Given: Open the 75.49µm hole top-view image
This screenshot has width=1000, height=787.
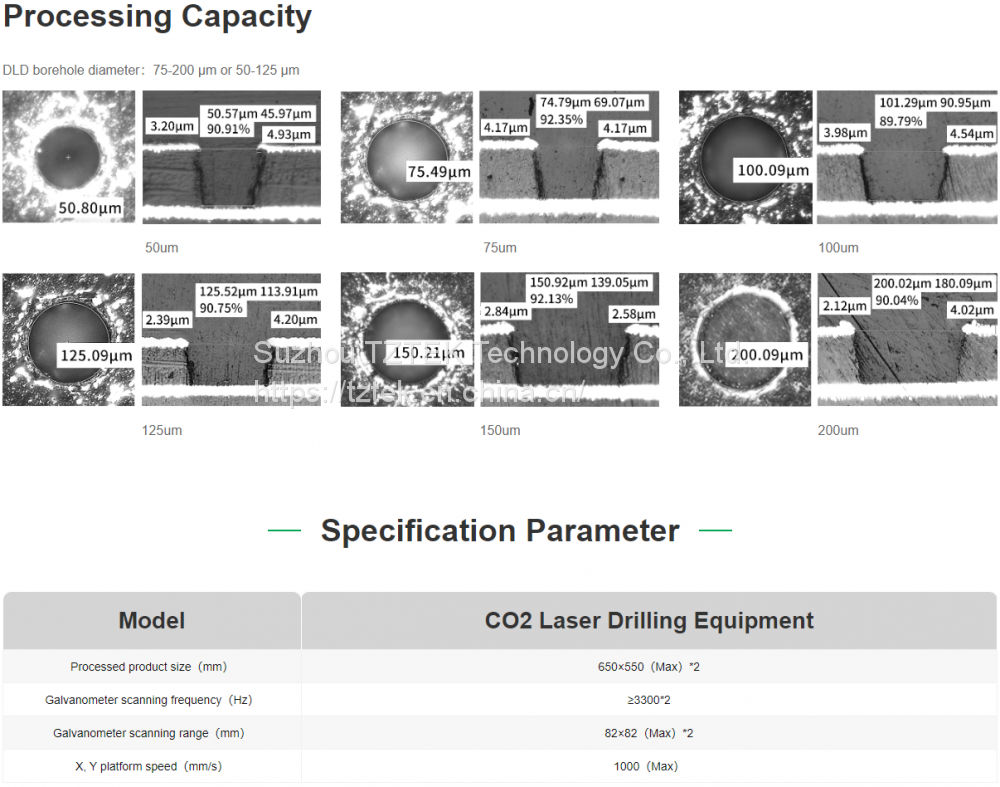Looking at the screenshot, I should (406, 157).
